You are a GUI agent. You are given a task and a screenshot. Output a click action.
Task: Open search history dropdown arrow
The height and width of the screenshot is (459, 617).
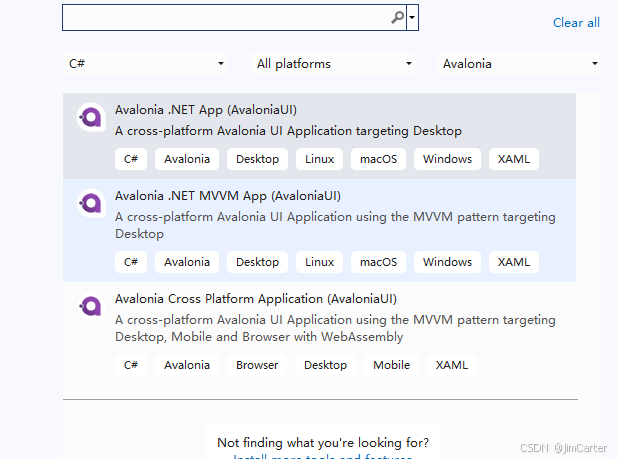pyautogui.click(x=412, y=17)
